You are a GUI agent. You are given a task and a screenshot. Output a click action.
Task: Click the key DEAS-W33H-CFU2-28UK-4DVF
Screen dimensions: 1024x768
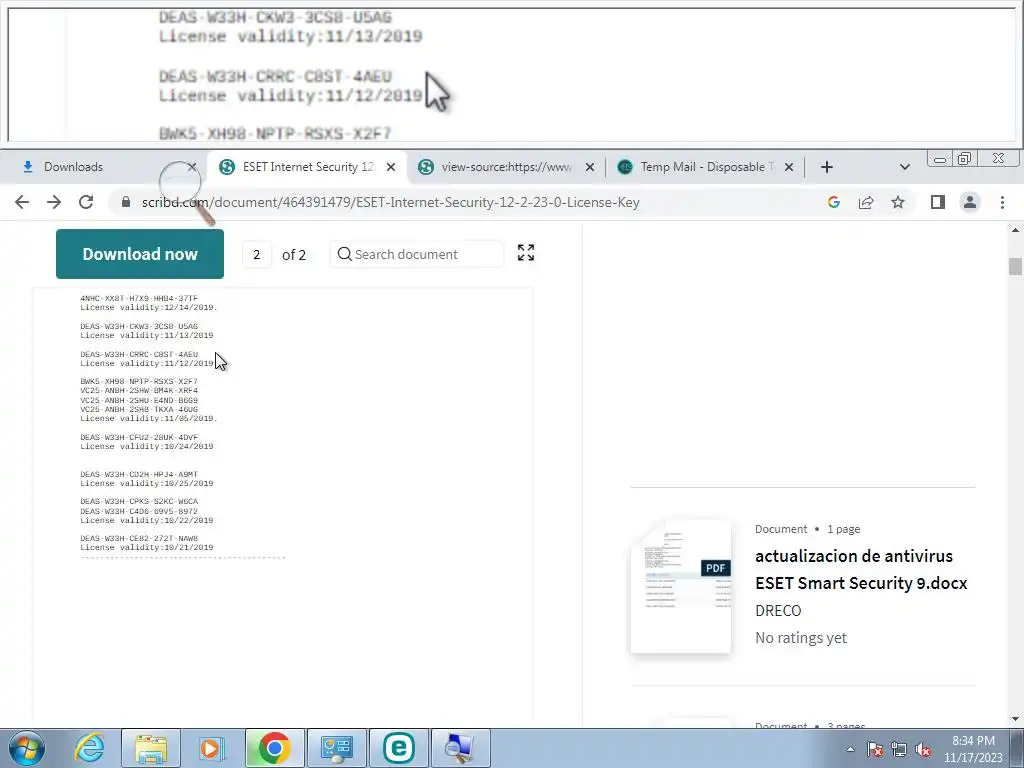point(139,438)
